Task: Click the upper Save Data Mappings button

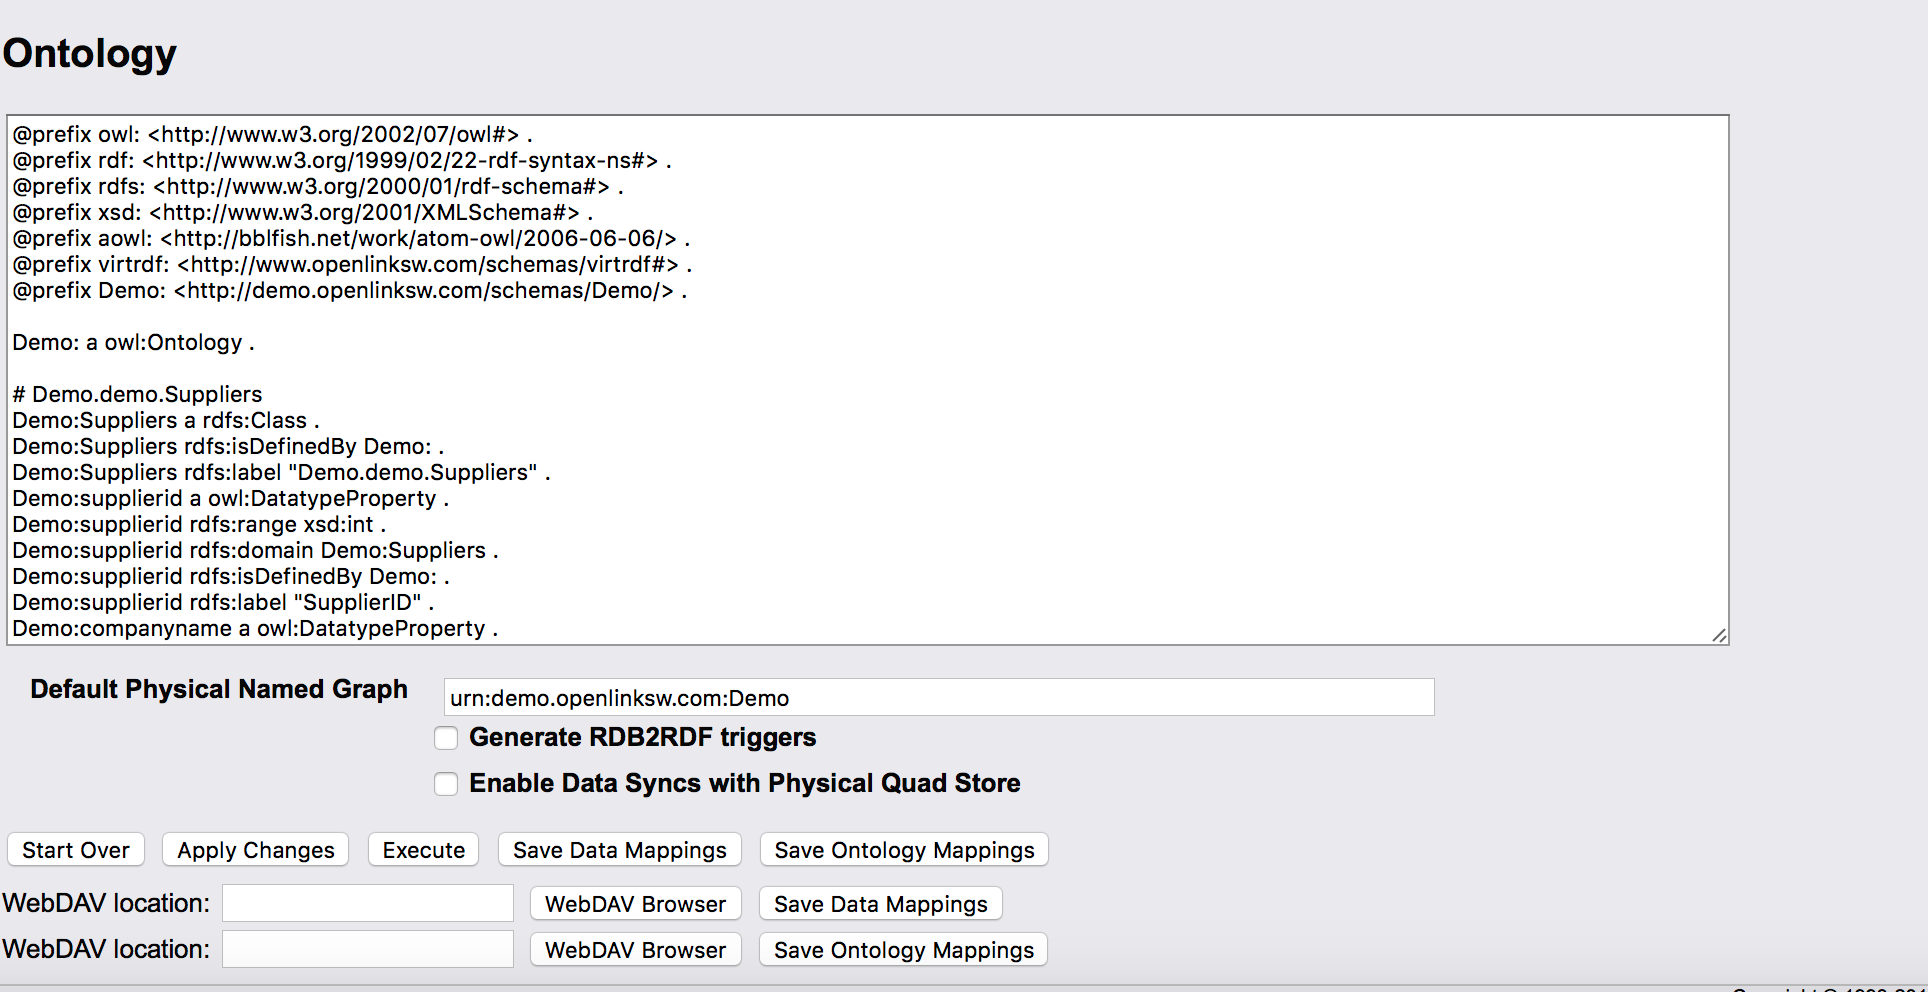Action: pyautogui.click(x=619, y=849)
